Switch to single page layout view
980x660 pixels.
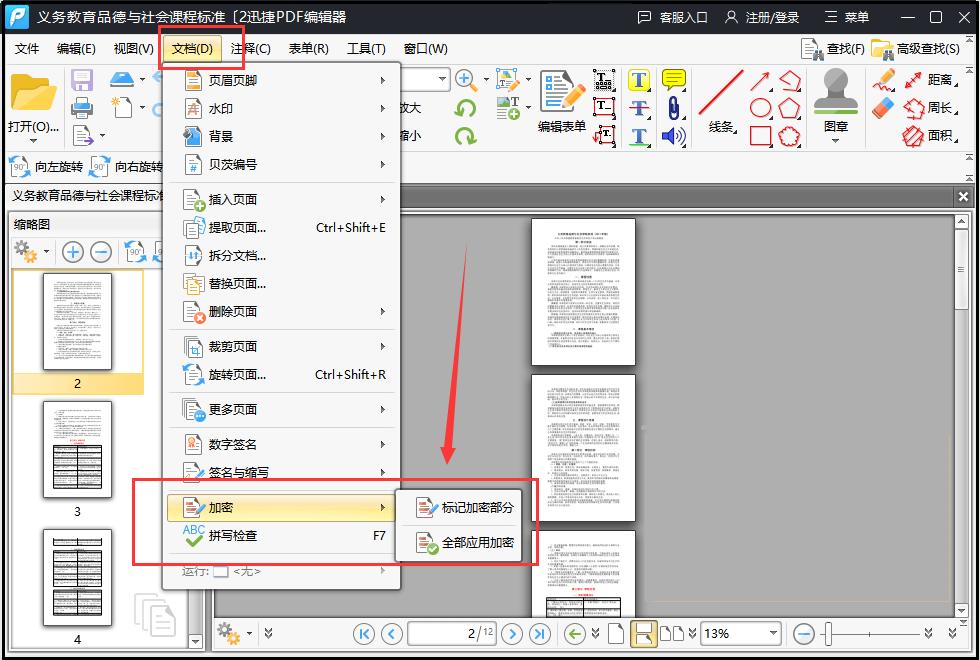coord(616,633)
